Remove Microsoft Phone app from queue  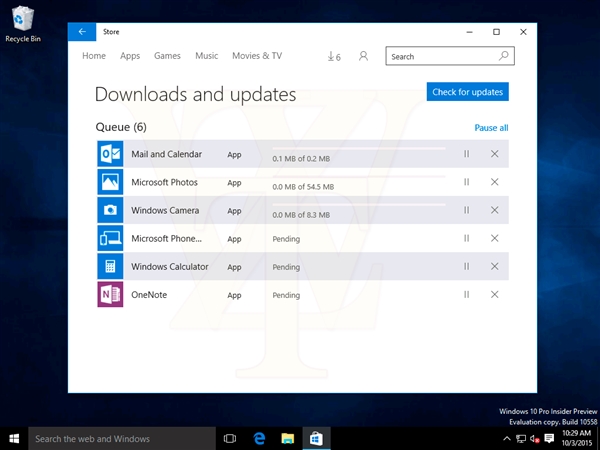click(x=494, y=238)
